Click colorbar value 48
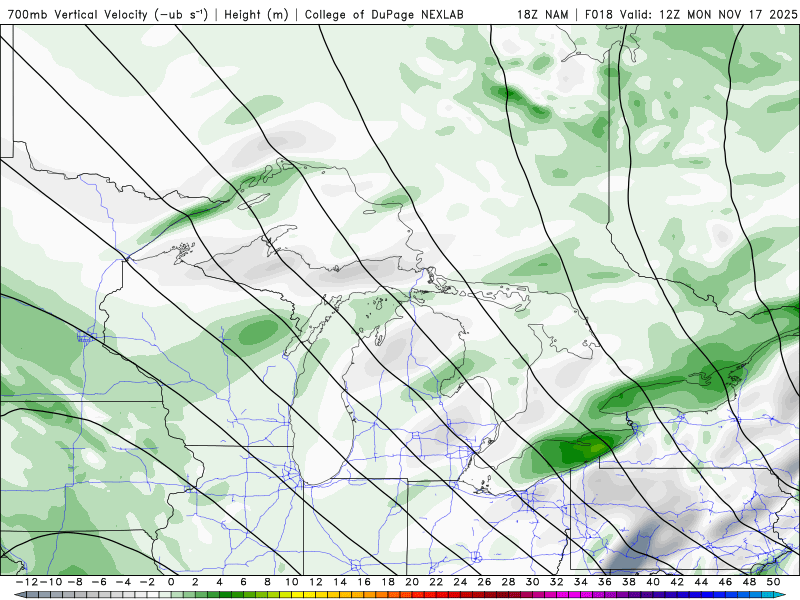The width and height of the screenshot is (800, 600). [749, 582]
